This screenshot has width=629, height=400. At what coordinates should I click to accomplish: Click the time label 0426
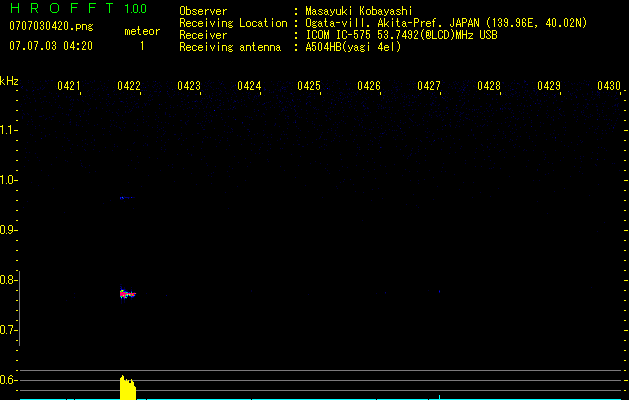[369, 85]
